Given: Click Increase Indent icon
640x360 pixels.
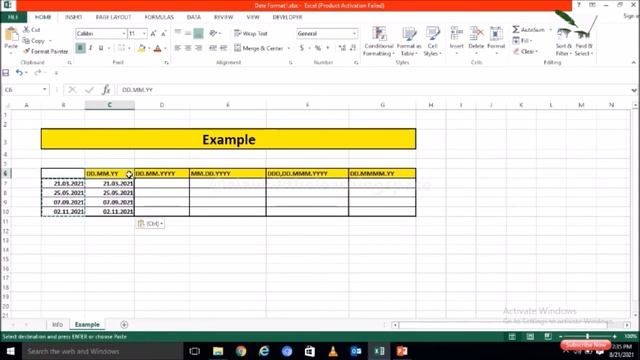Looking at the screenshot, I should pos(223,48).
